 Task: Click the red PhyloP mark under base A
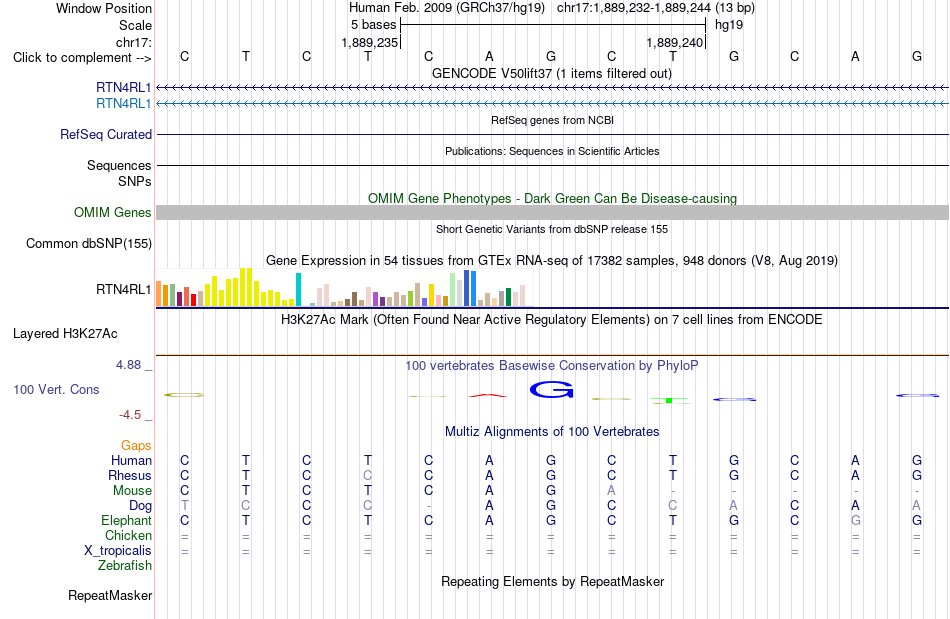tap(488, 396)
